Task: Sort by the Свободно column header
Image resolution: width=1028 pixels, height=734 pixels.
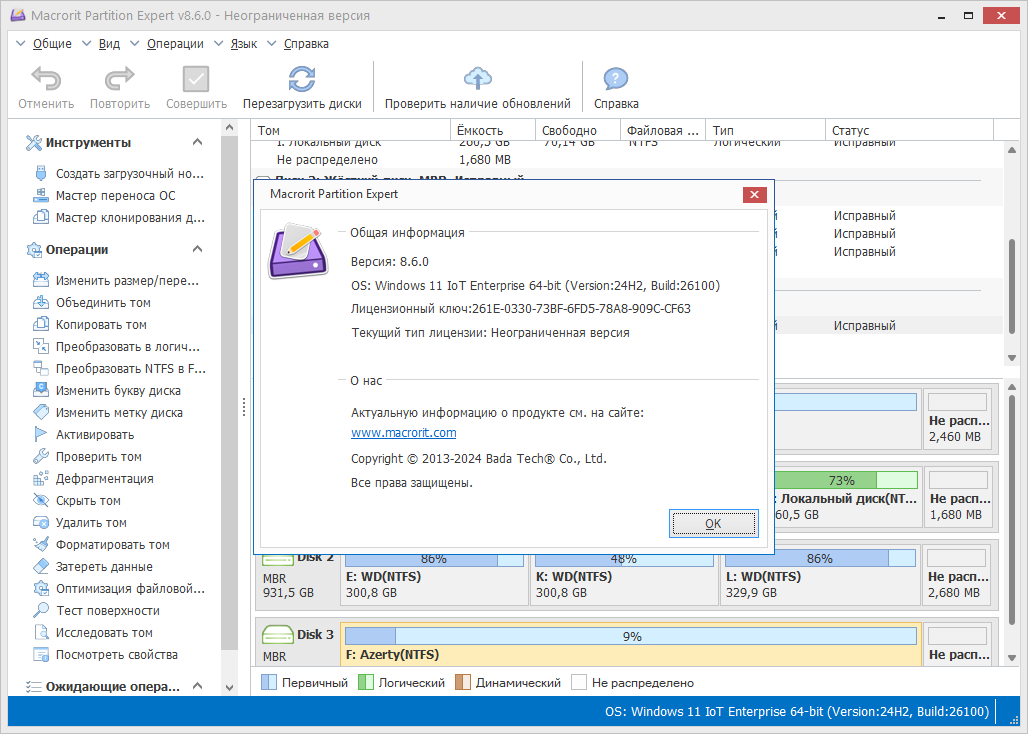Action: [578, 130]
